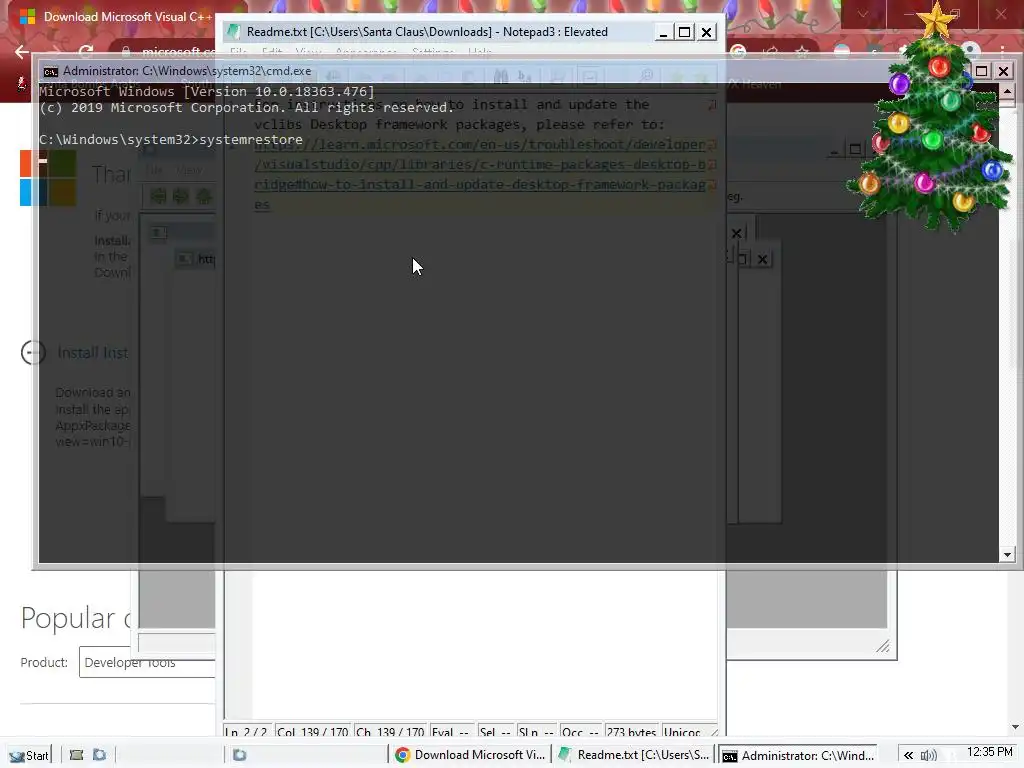Click the share icon in Chrome's address bar
The image size is (1024, 768).
770,52
